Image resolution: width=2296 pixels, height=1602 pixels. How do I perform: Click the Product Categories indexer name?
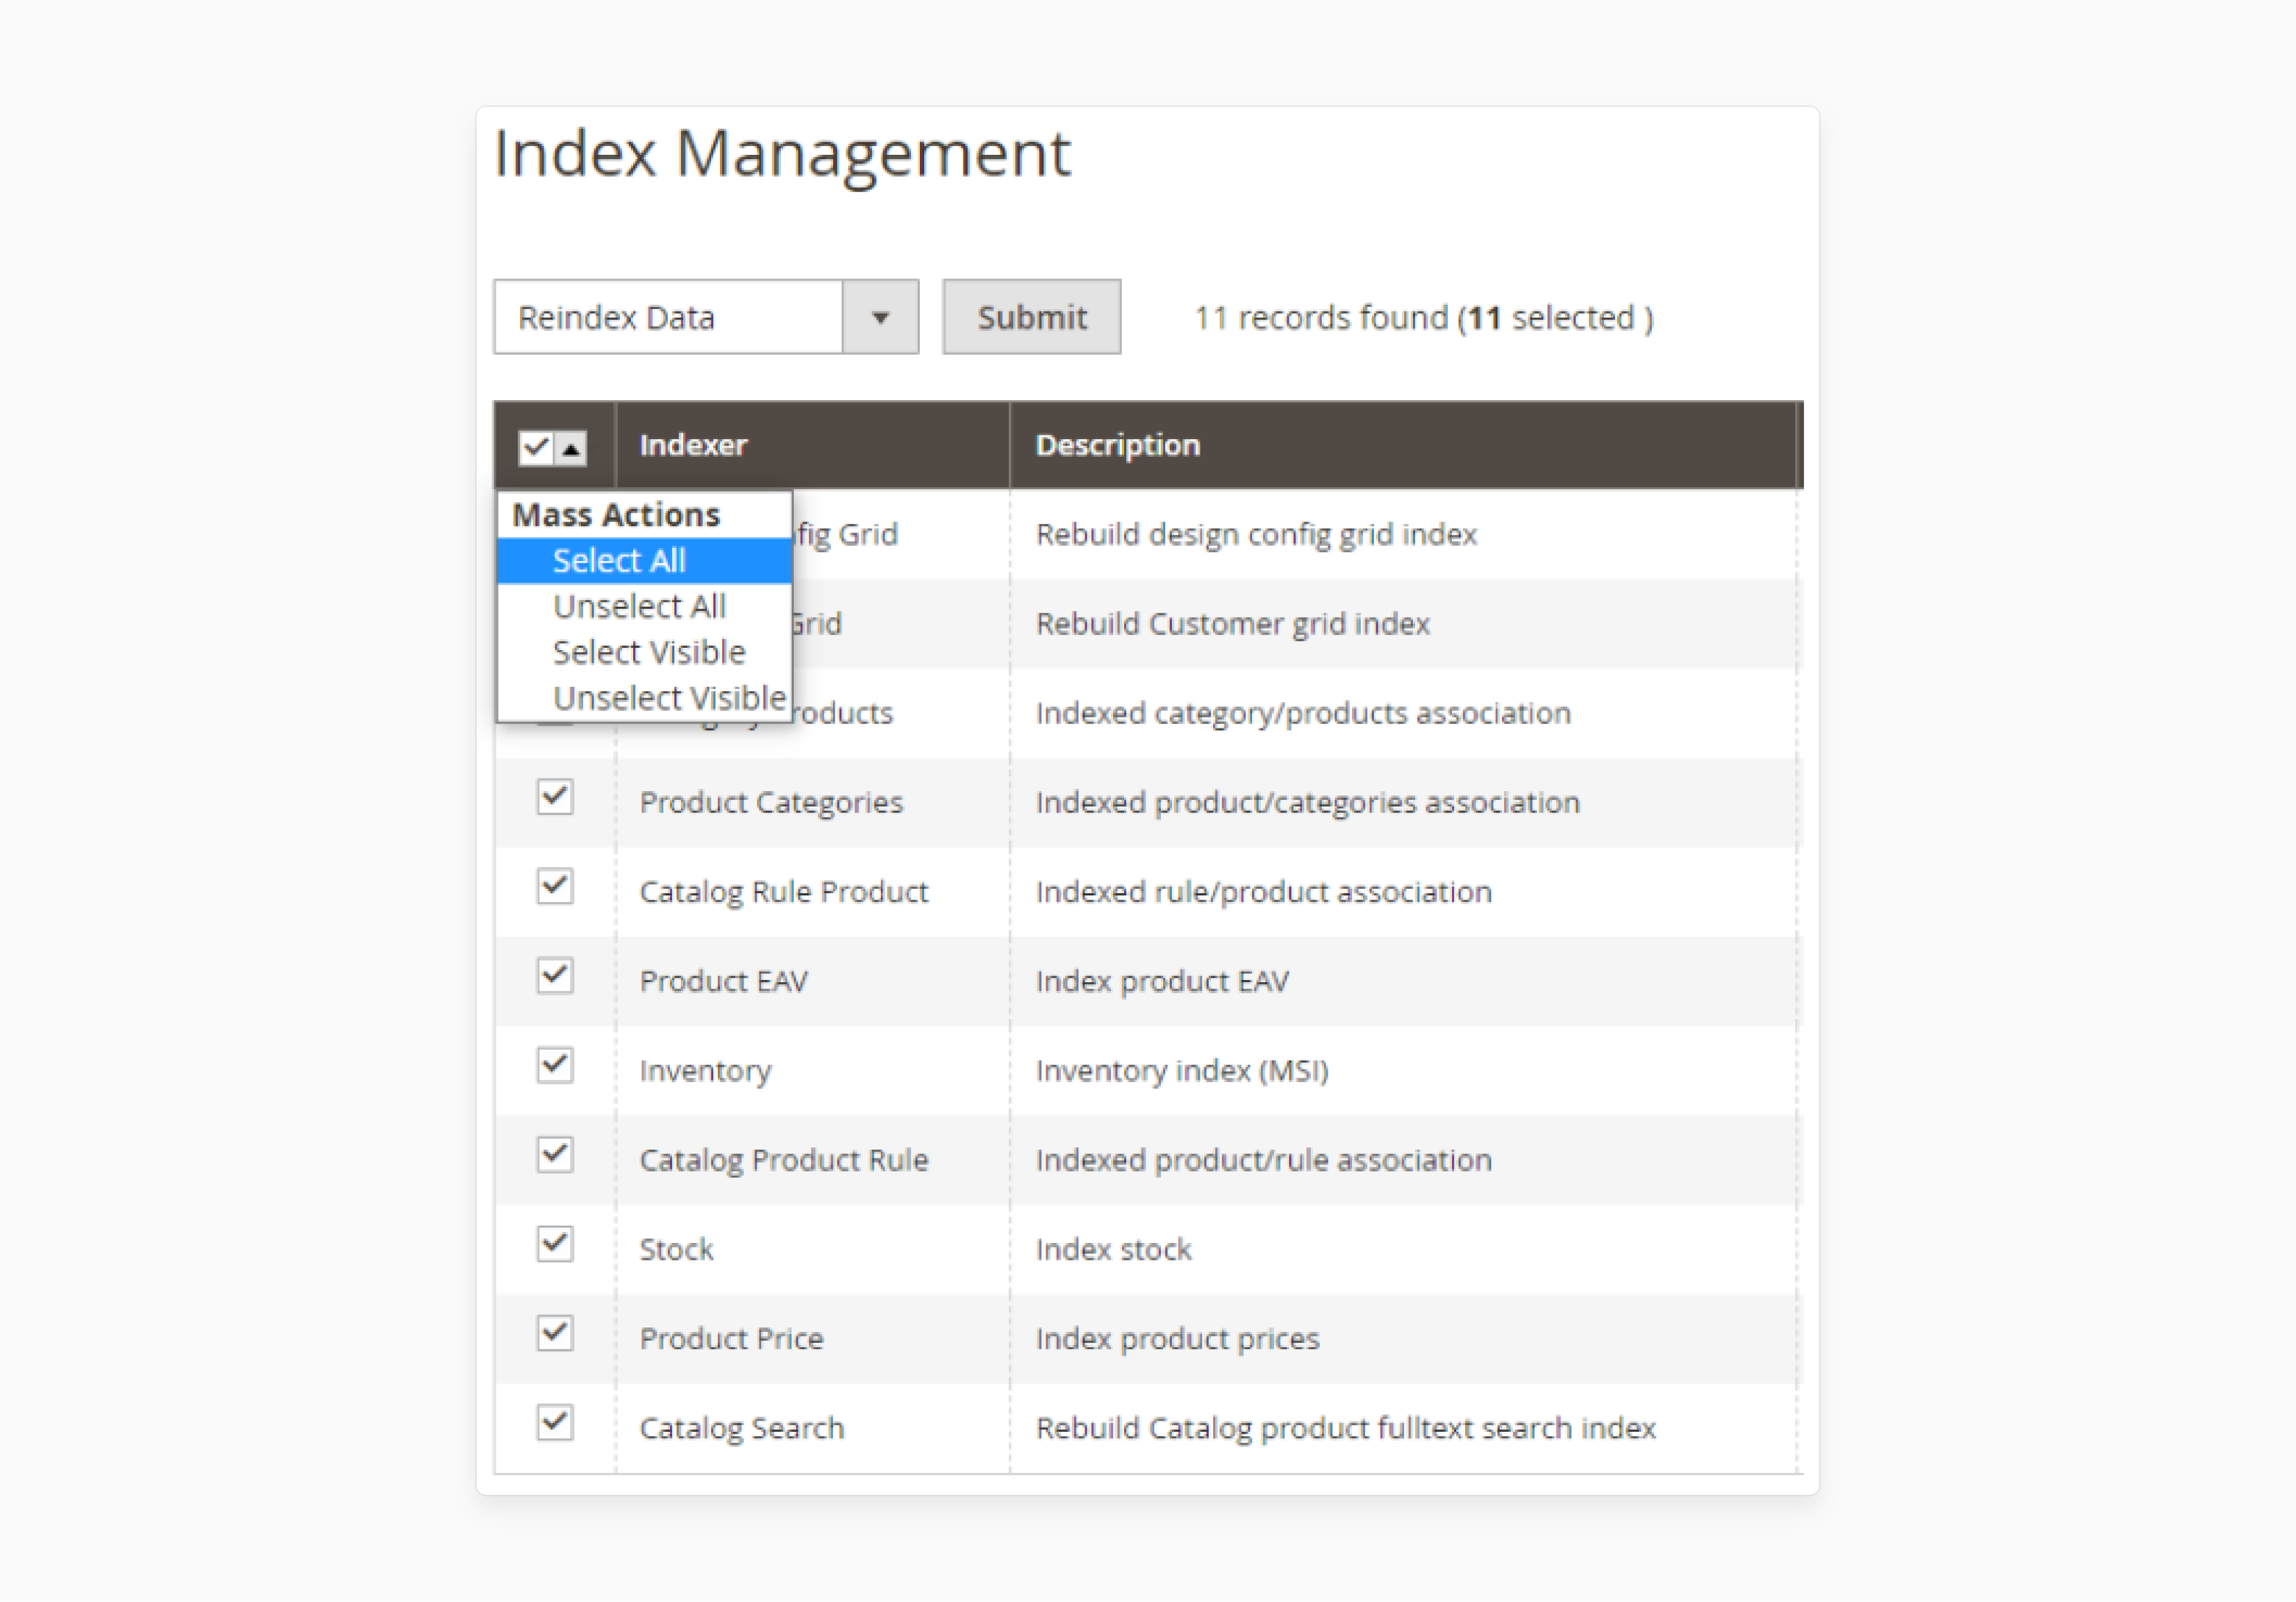click(771, 802)
